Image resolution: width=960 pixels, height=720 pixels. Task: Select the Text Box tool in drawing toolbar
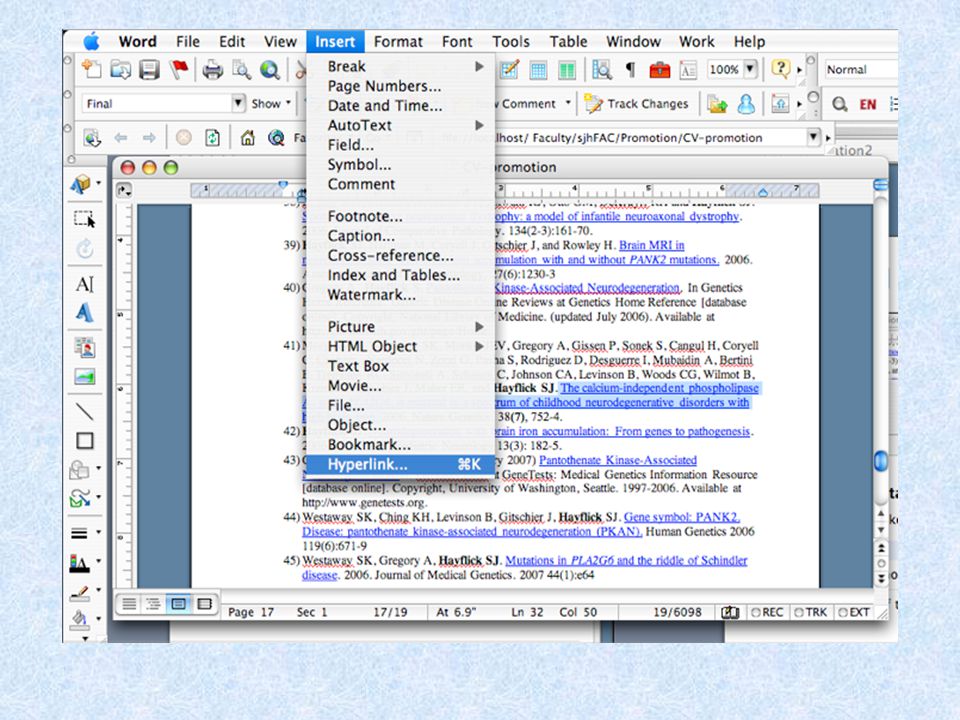pyautogui.click(x=84, y=284)
